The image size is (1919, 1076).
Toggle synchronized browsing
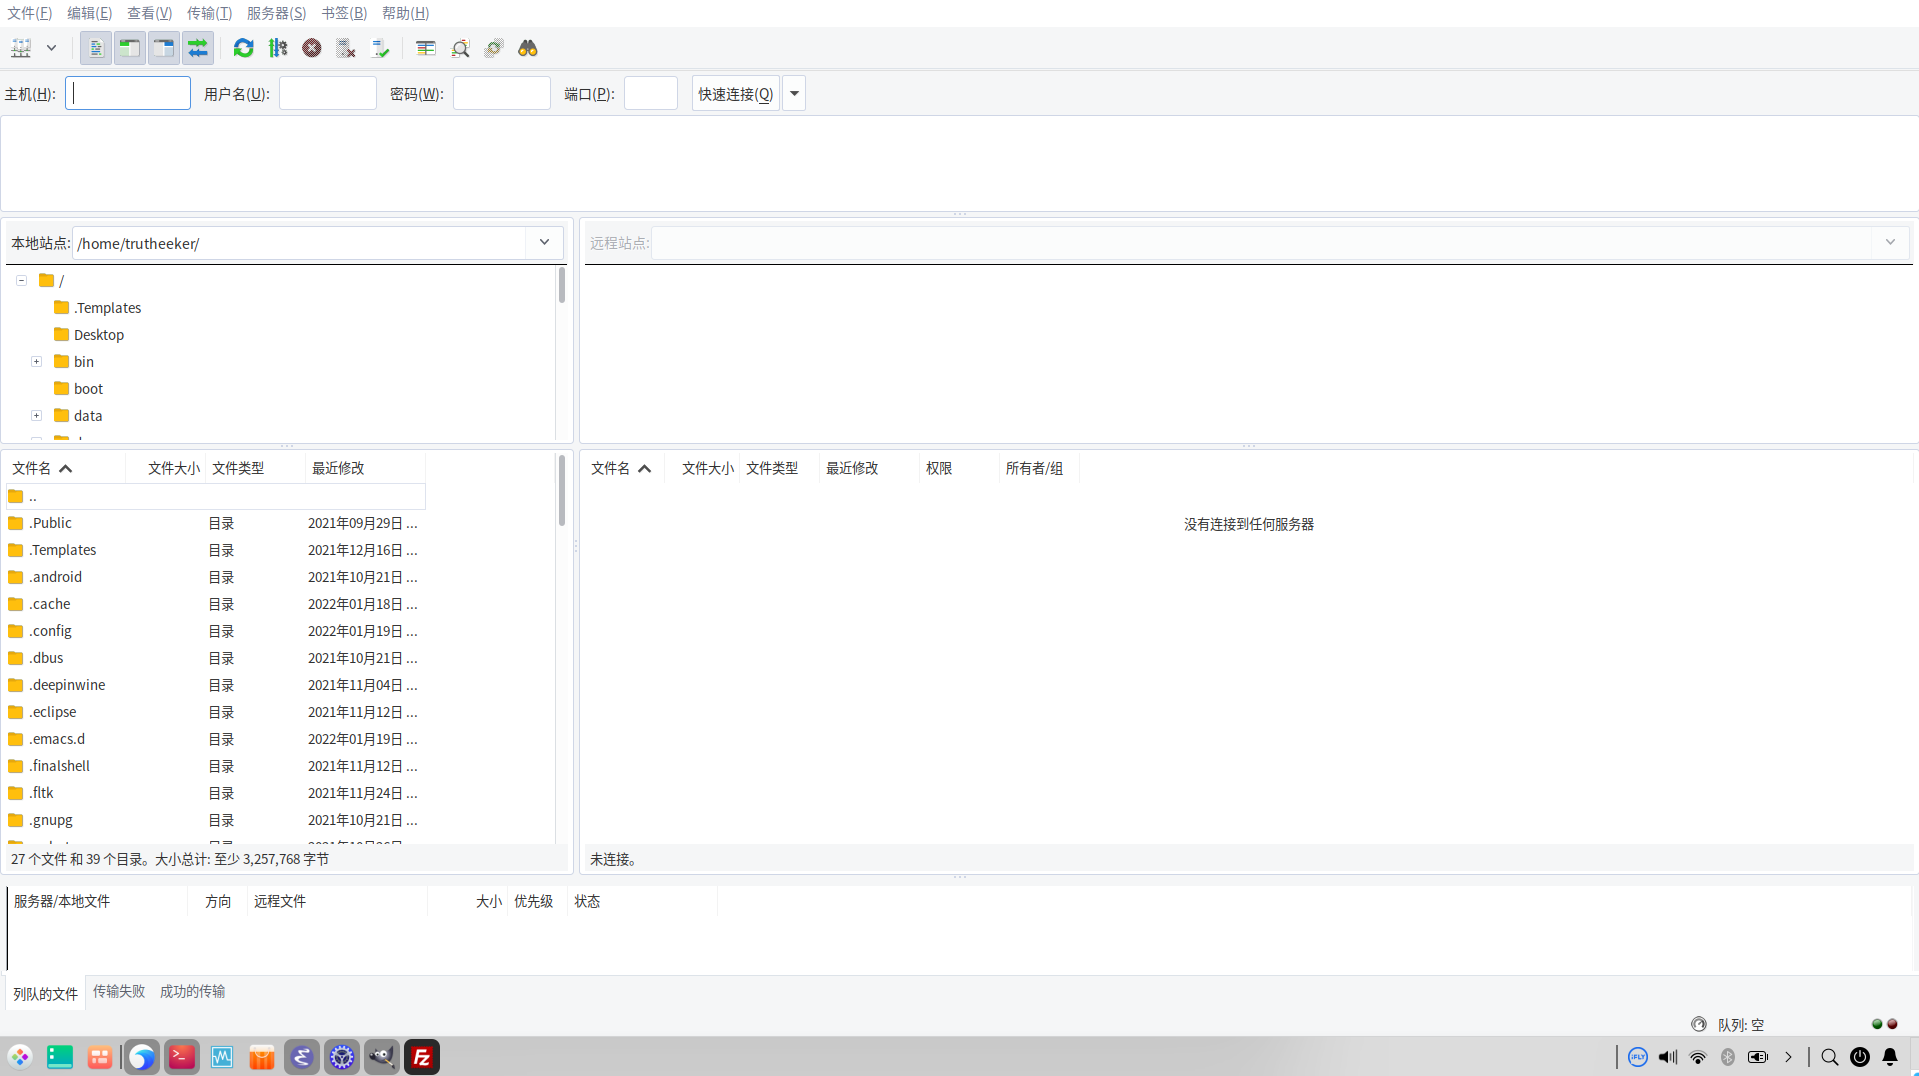494,48
